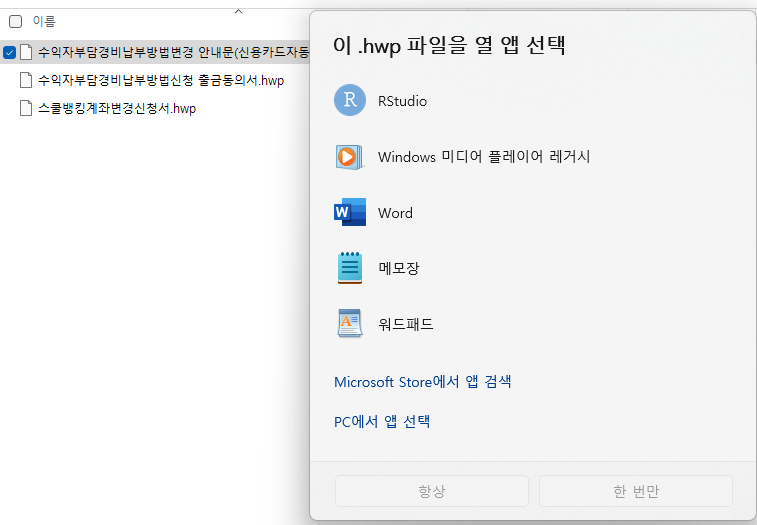
Task: Click the 이름 column header
Action: click(x=44, y=21)
